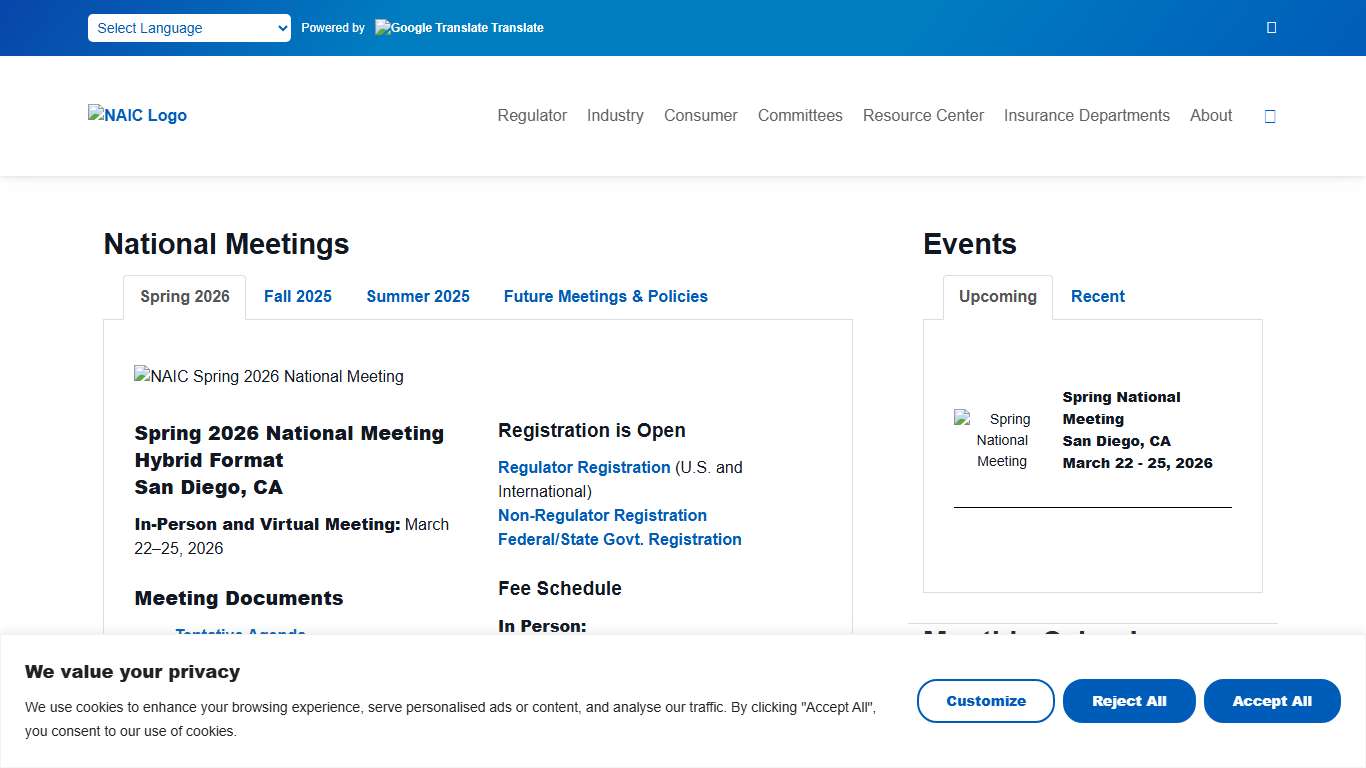
Task: Open the Select Language dropdown
Action: point(188,28)
